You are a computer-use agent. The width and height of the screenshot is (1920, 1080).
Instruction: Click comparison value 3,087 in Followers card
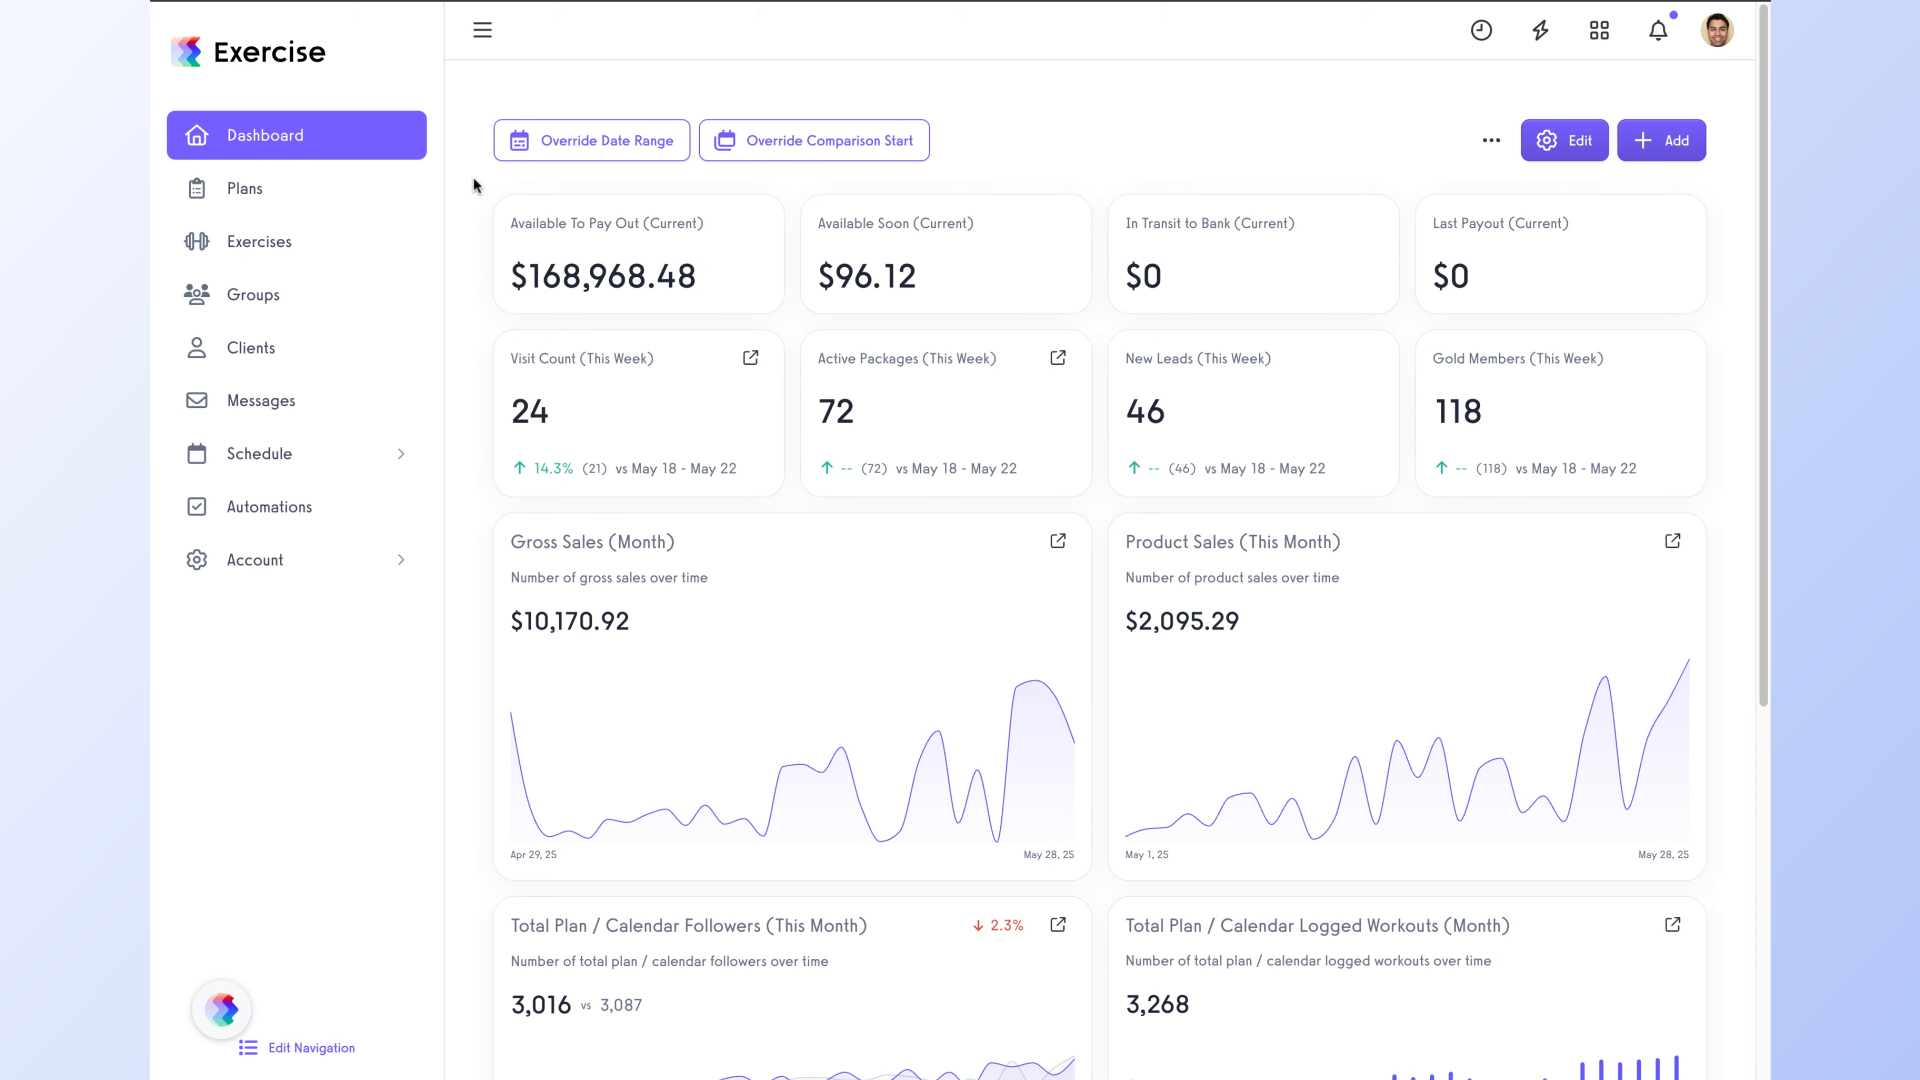[x=621, y=1005]
